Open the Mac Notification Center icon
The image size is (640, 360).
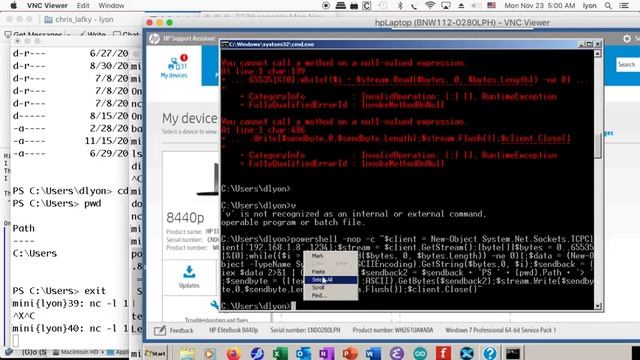(624, 6)
